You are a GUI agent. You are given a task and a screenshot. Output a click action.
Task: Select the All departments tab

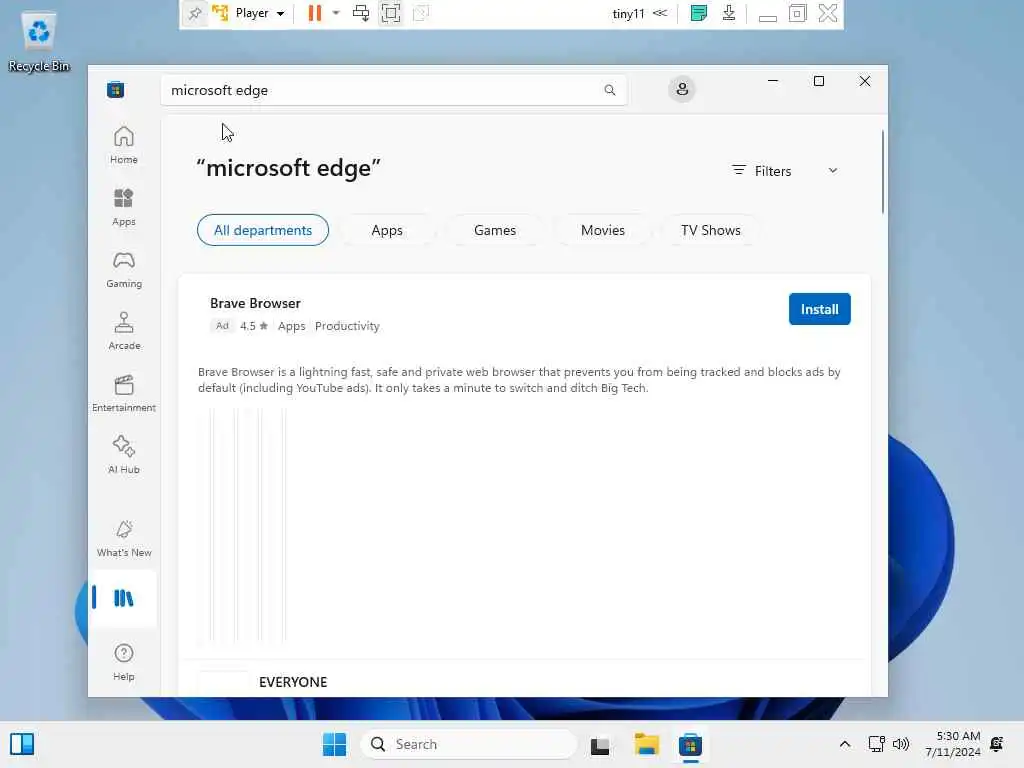pos(263,230)
